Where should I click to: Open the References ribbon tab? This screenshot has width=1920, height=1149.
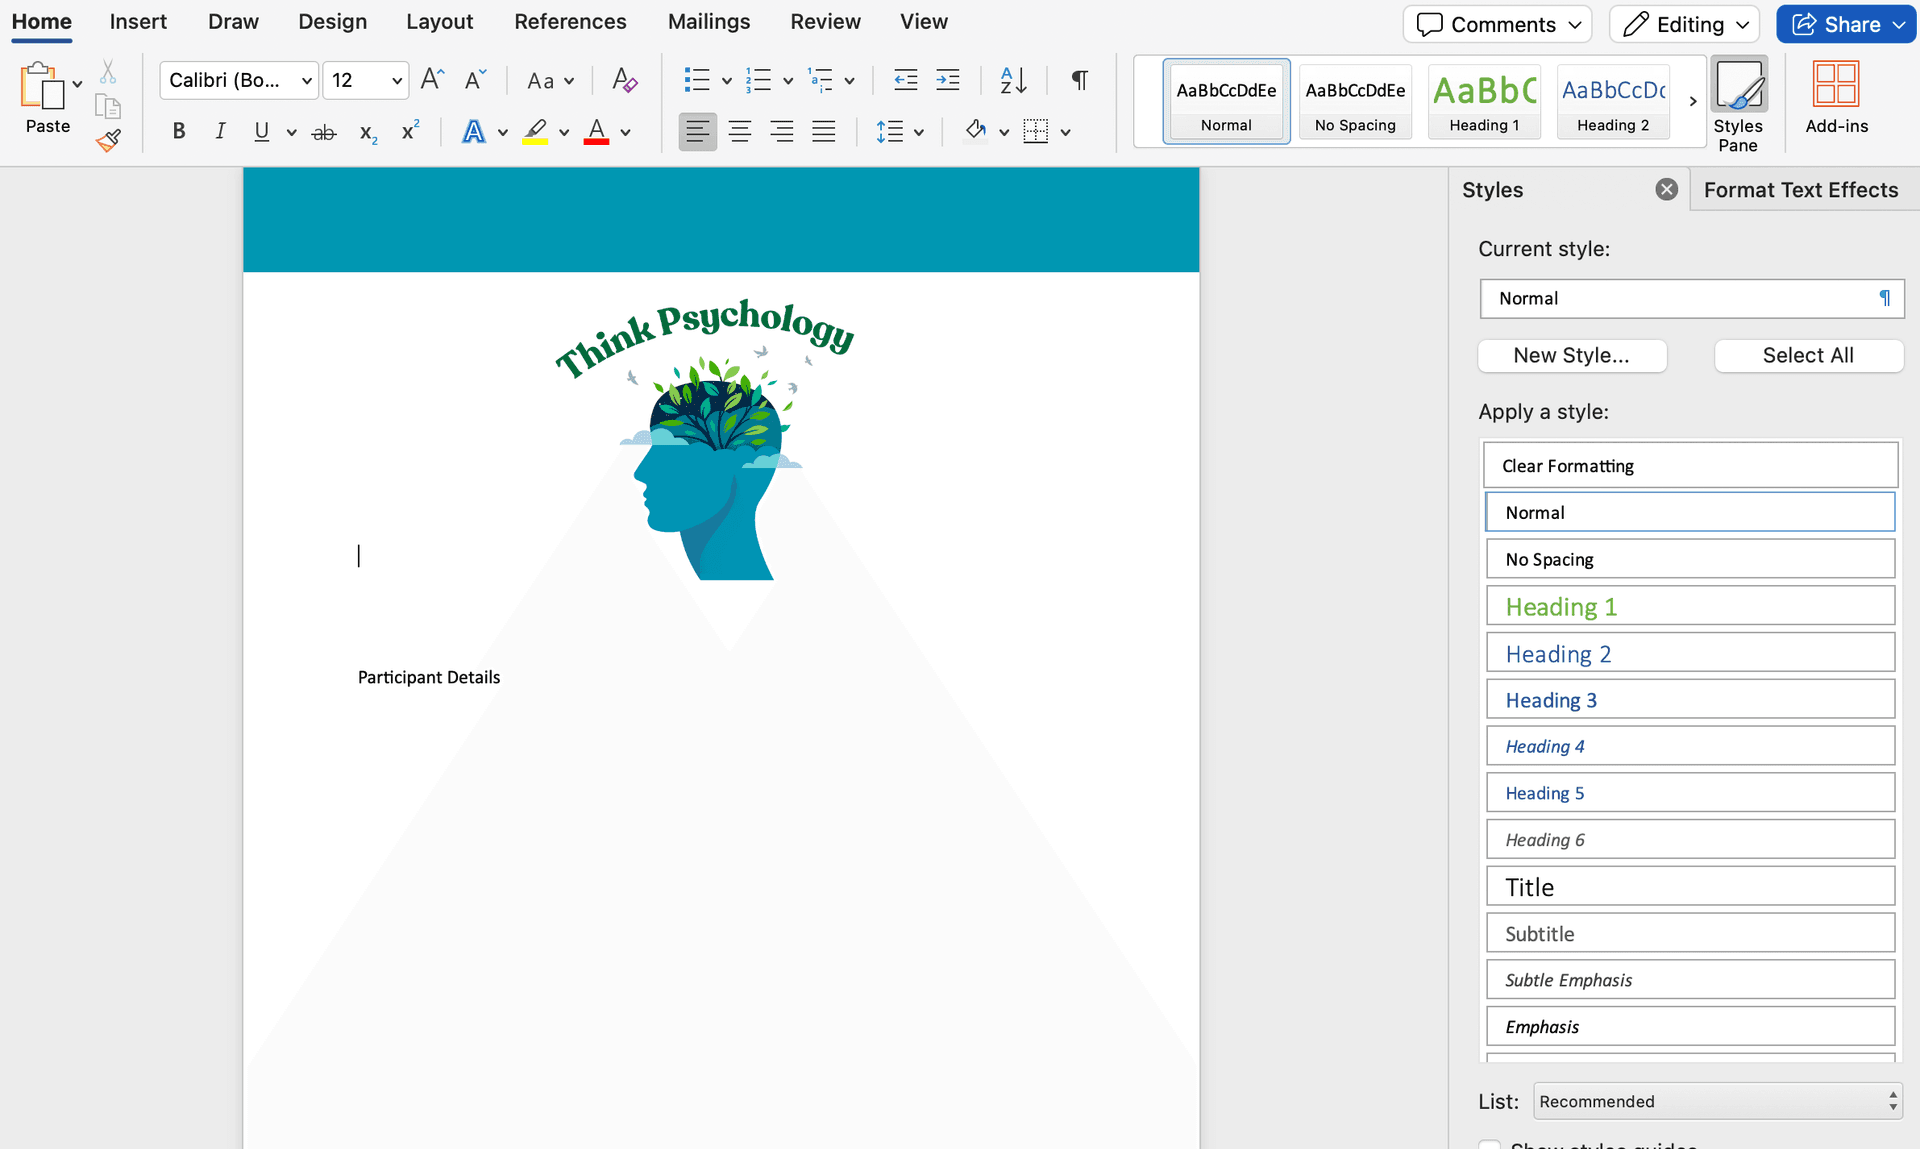click(570, 22)
